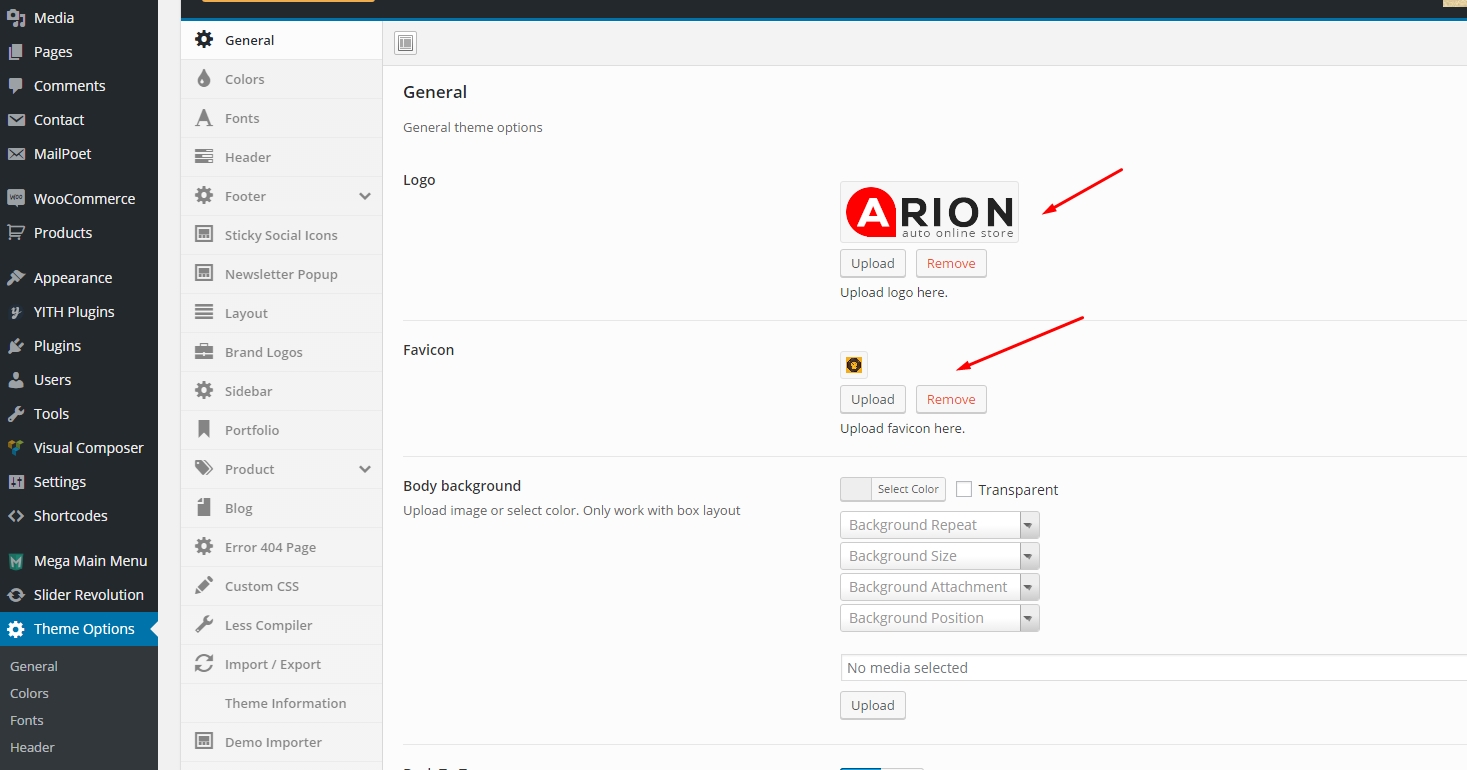Image resolution: width=1467 pixels, height=770 pixels.
Task: Click the WooCommerce sidebar icon
Action: pyautogui.click(x=15, y=198)
